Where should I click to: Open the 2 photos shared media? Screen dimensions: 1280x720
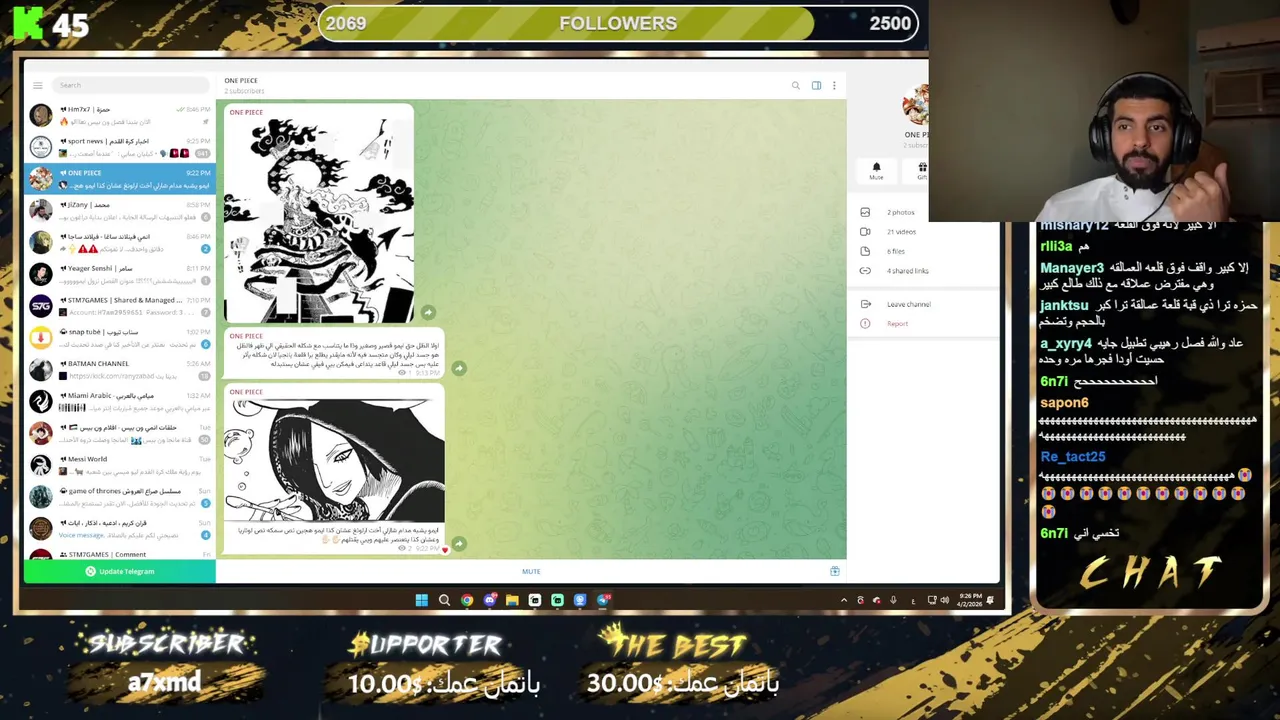click(901, 212)
